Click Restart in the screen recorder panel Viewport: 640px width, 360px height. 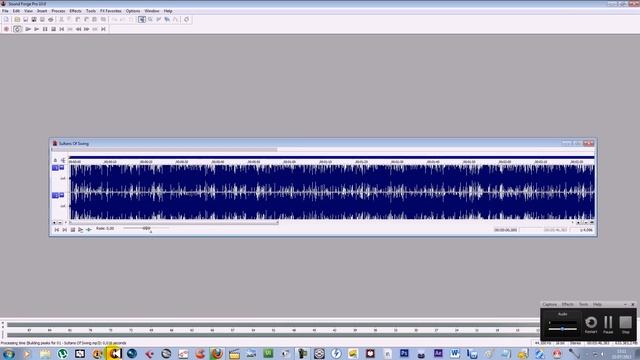(x=591, y=324)
